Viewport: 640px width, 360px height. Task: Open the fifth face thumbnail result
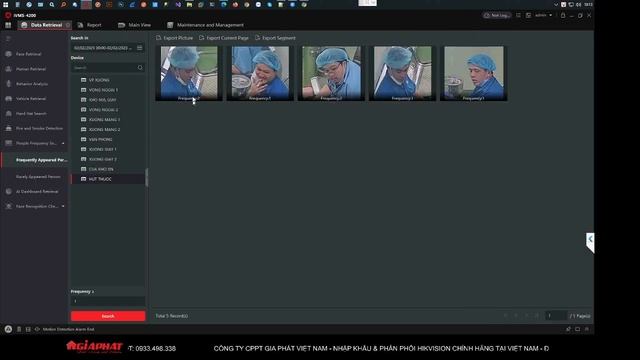473,73
